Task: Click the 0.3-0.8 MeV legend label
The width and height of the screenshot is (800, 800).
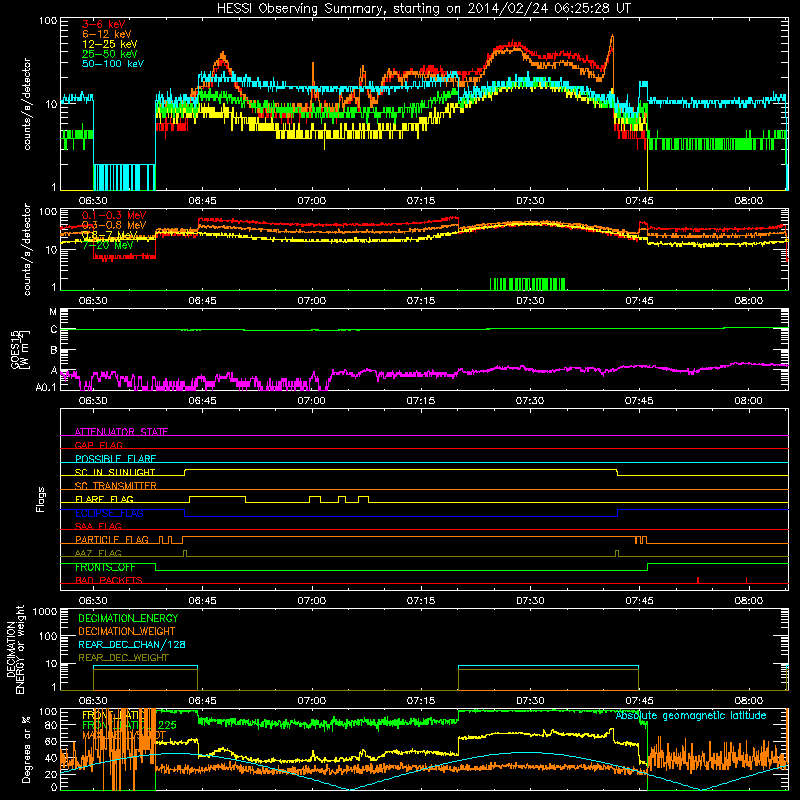Action: click(114, 225)
